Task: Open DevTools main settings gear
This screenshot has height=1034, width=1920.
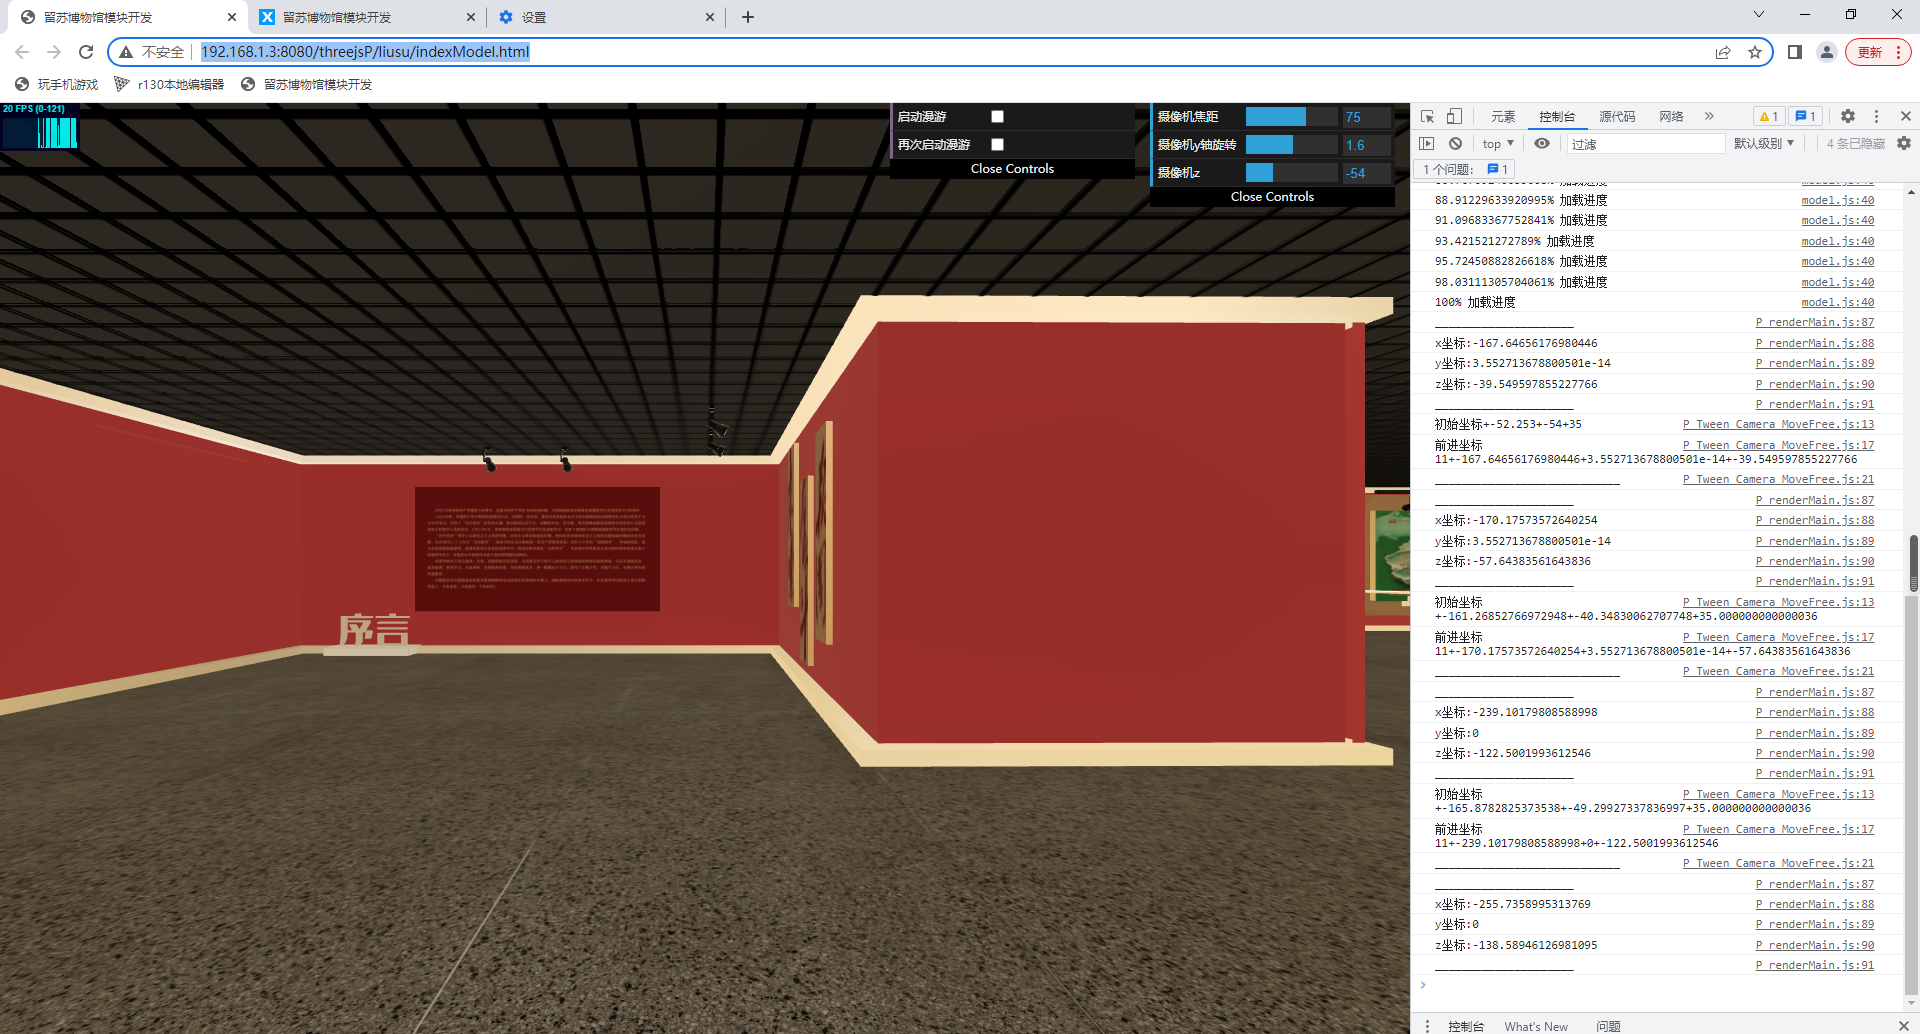Action: click(x=1848, y=116)
